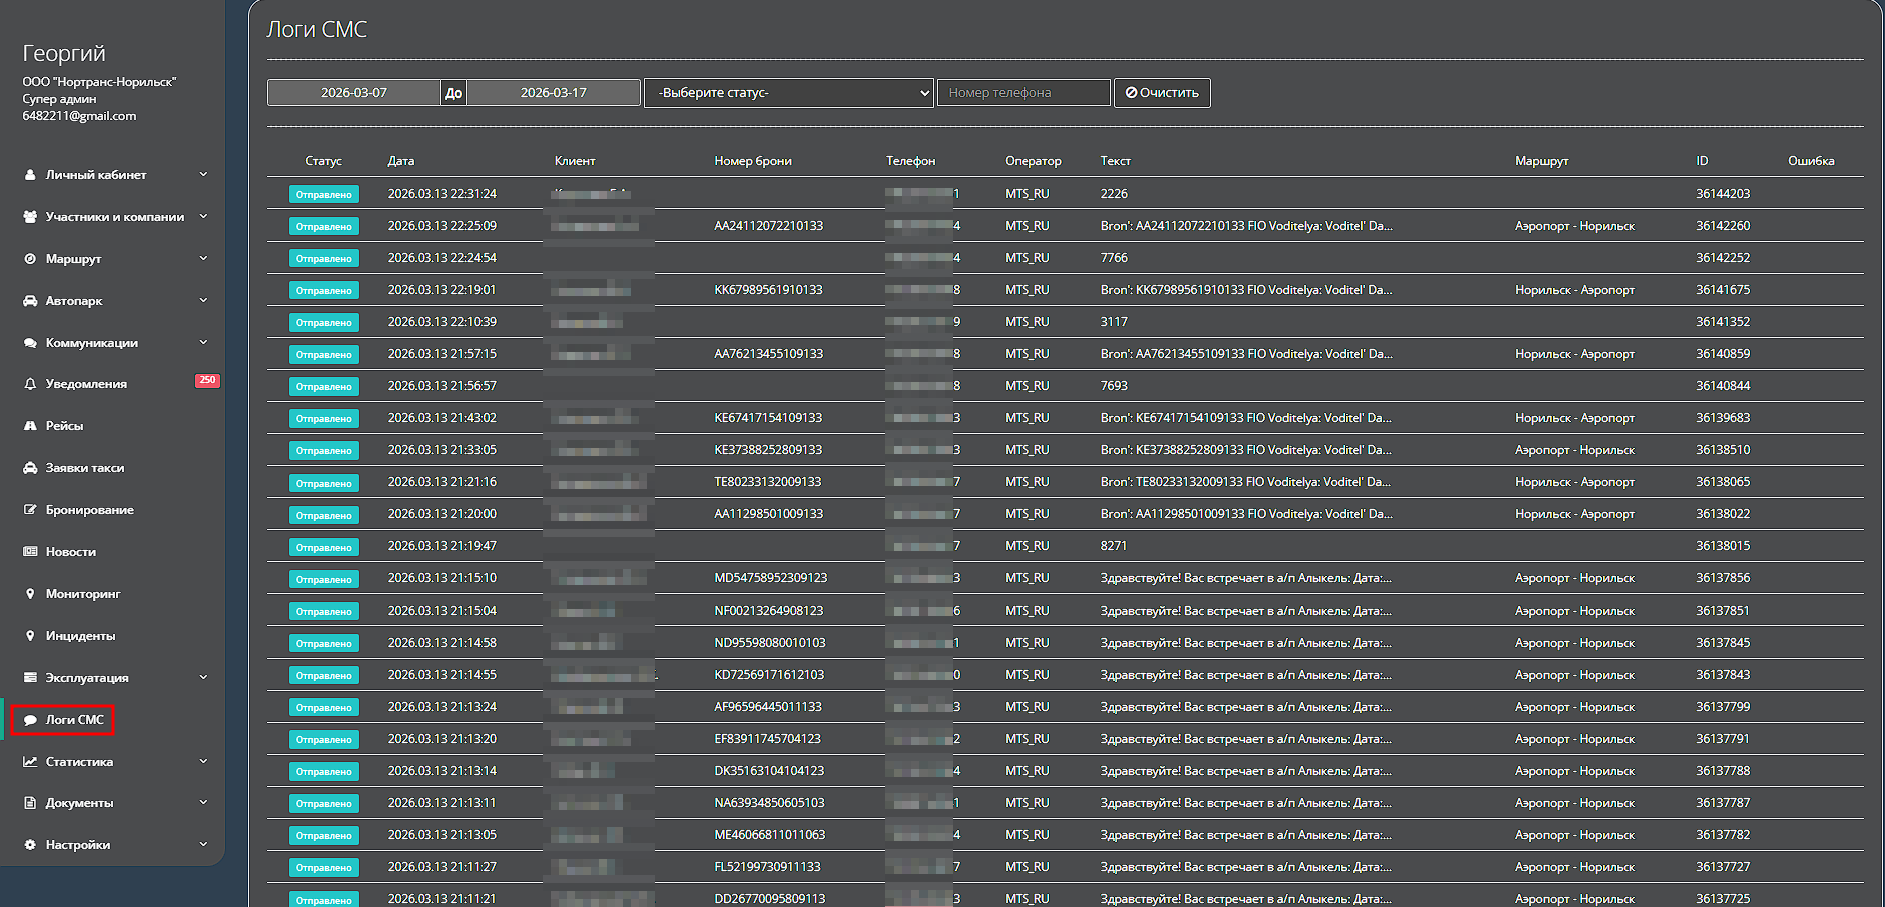Click the group icon beside Участники и компании

[30, 217]
